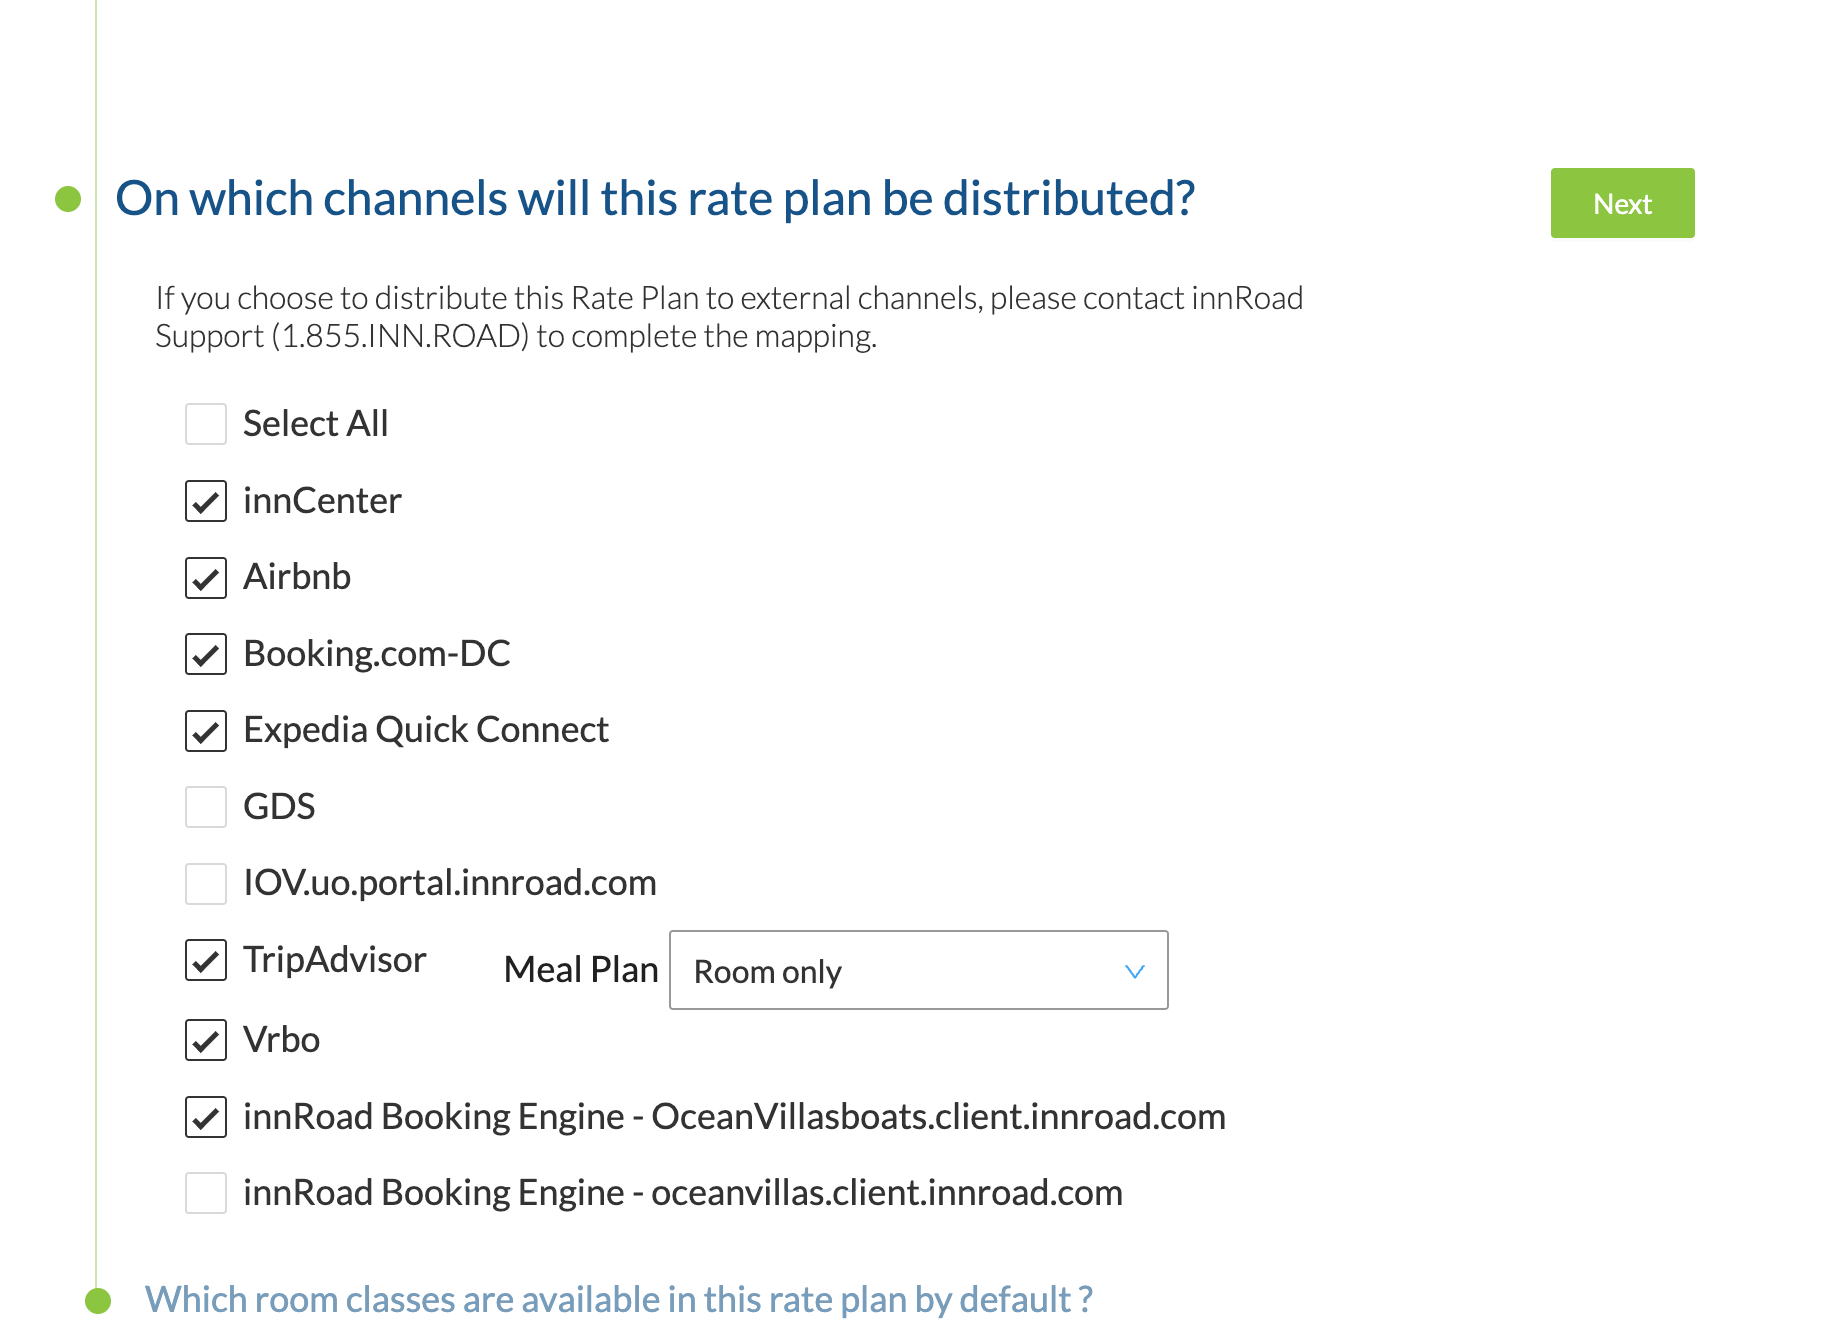1822x1324 pixels.
Task: Uncheck the innCenter channel checkbox
Action: [x=206, y=501]
